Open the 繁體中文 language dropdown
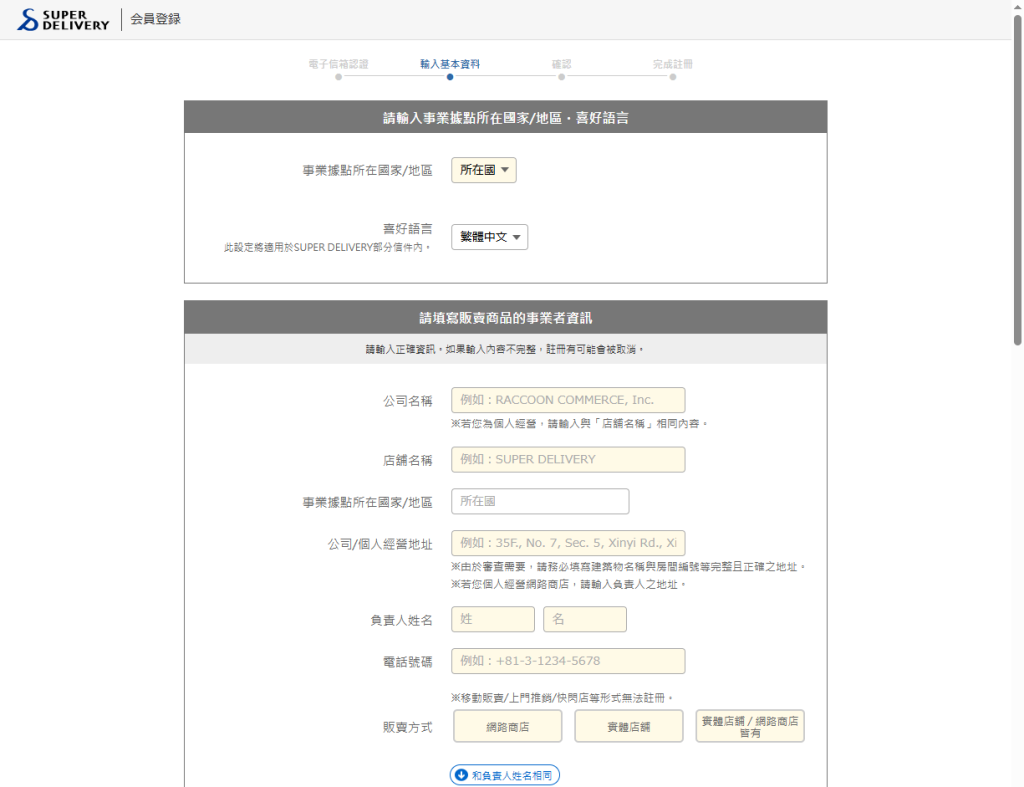 [x=489, y=237]
